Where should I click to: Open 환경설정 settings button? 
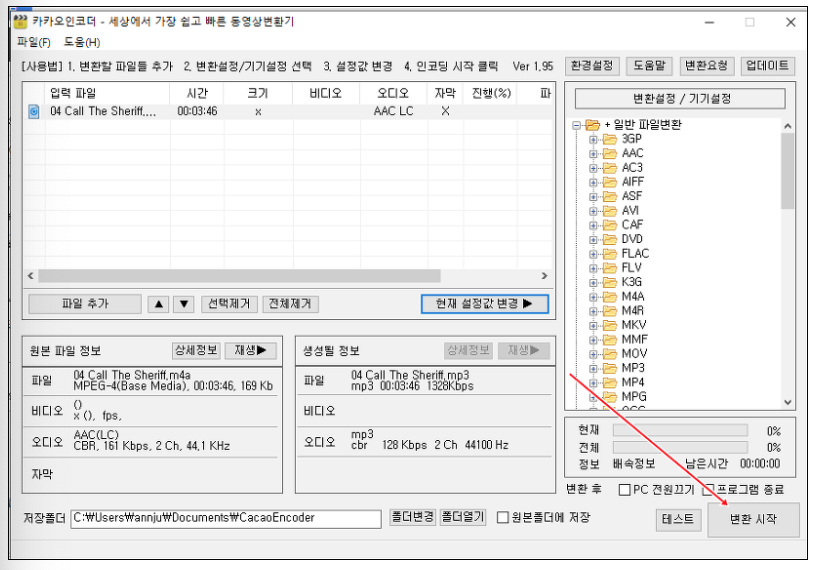(x=592, y=66)
